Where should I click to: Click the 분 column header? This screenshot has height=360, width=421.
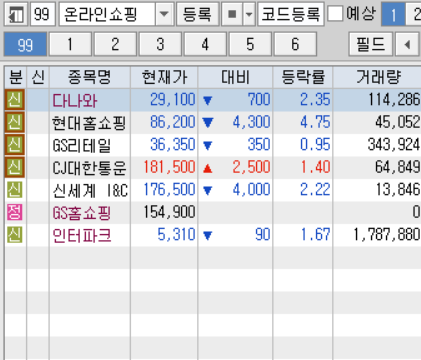[16, 77]
